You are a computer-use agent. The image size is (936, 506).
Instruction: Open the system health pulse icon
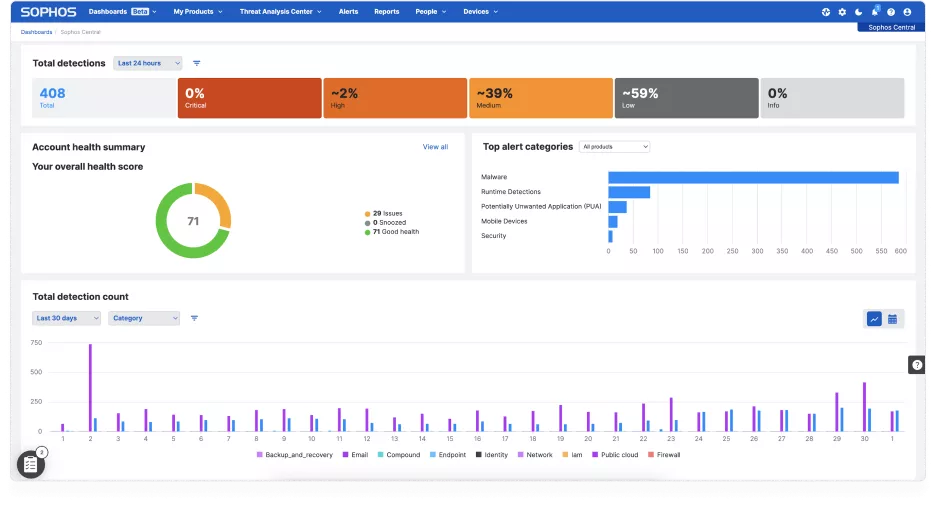(826, 12)
